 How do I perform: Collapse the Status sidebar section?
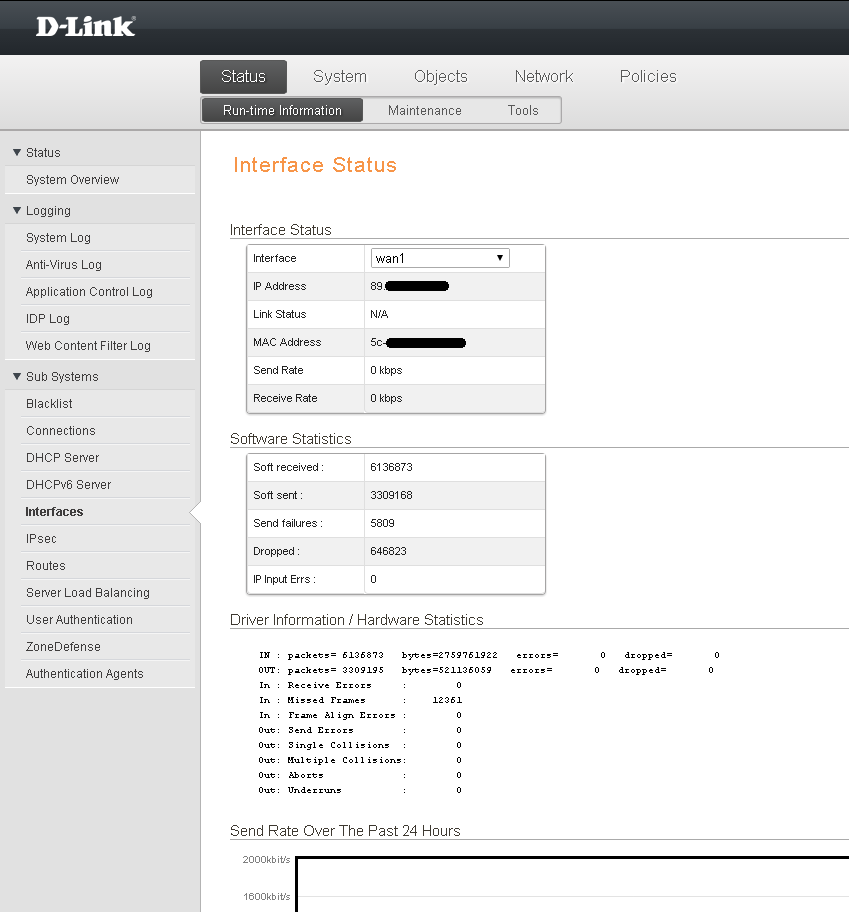pyautogui.click(x=37, y=153)
